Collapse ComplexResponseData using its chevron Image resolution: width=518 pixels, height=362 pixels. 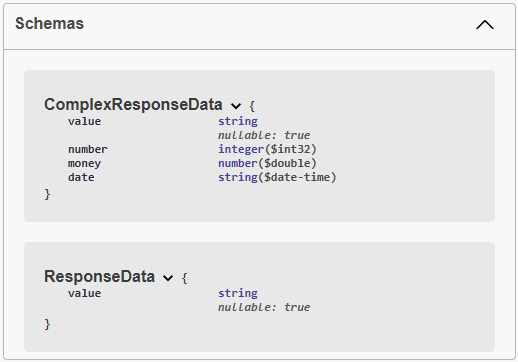(x=236, y=106)
